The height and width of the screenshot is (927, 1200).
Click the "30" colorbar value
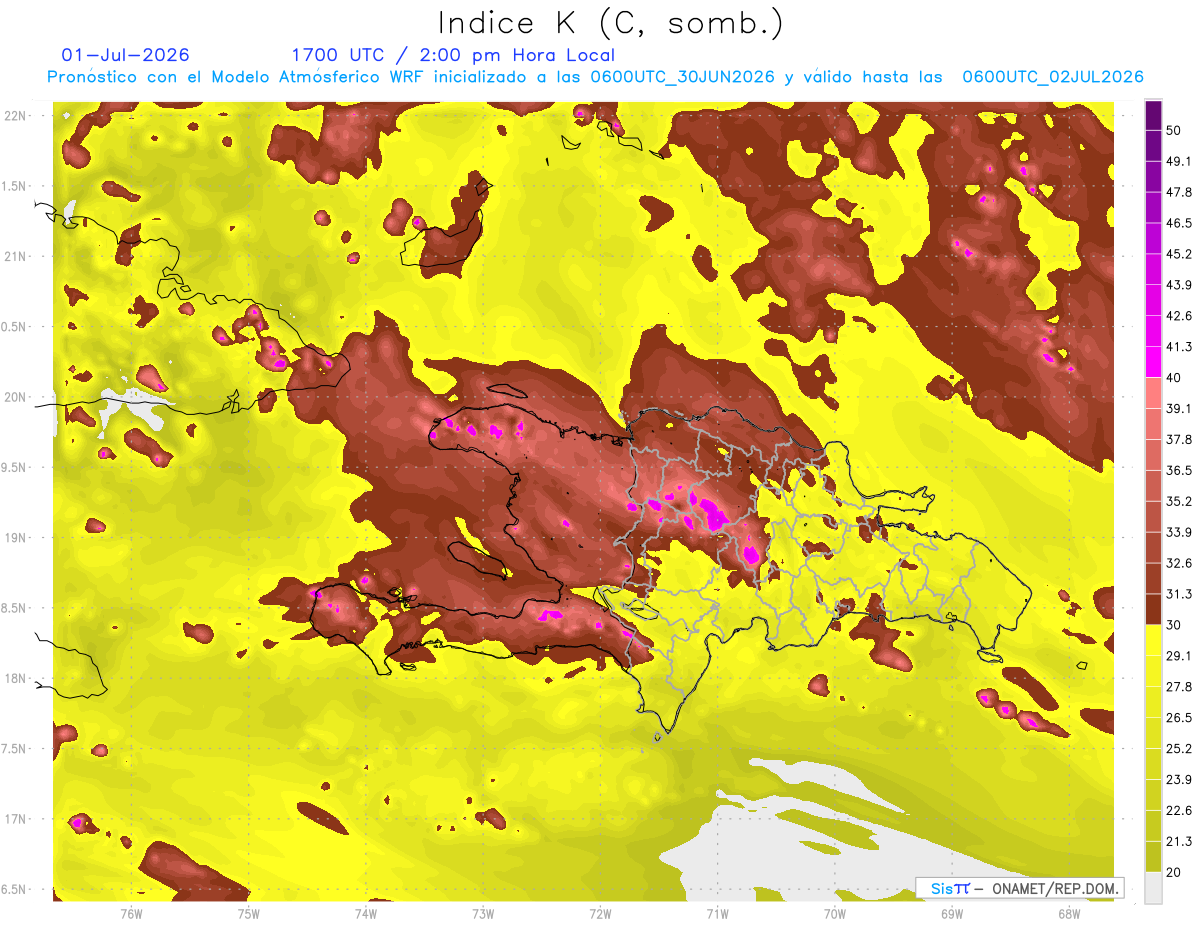(x=1174, y=625)
